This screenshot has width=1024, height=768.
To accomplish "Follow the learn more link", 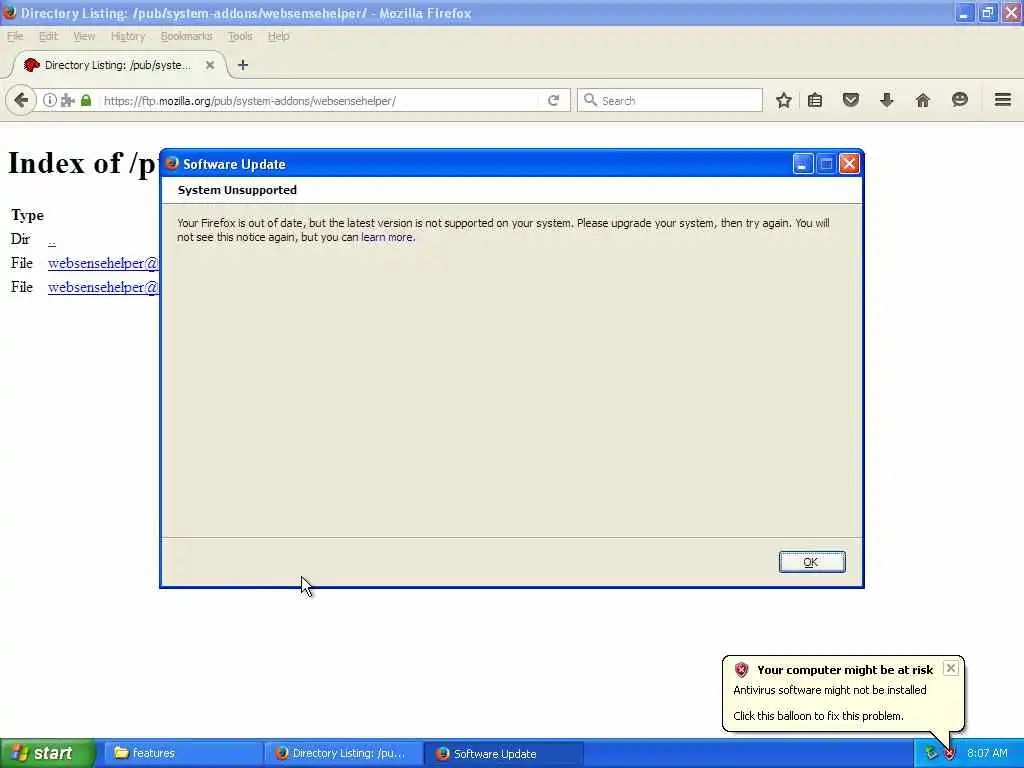I will click(x=387, y=237).
